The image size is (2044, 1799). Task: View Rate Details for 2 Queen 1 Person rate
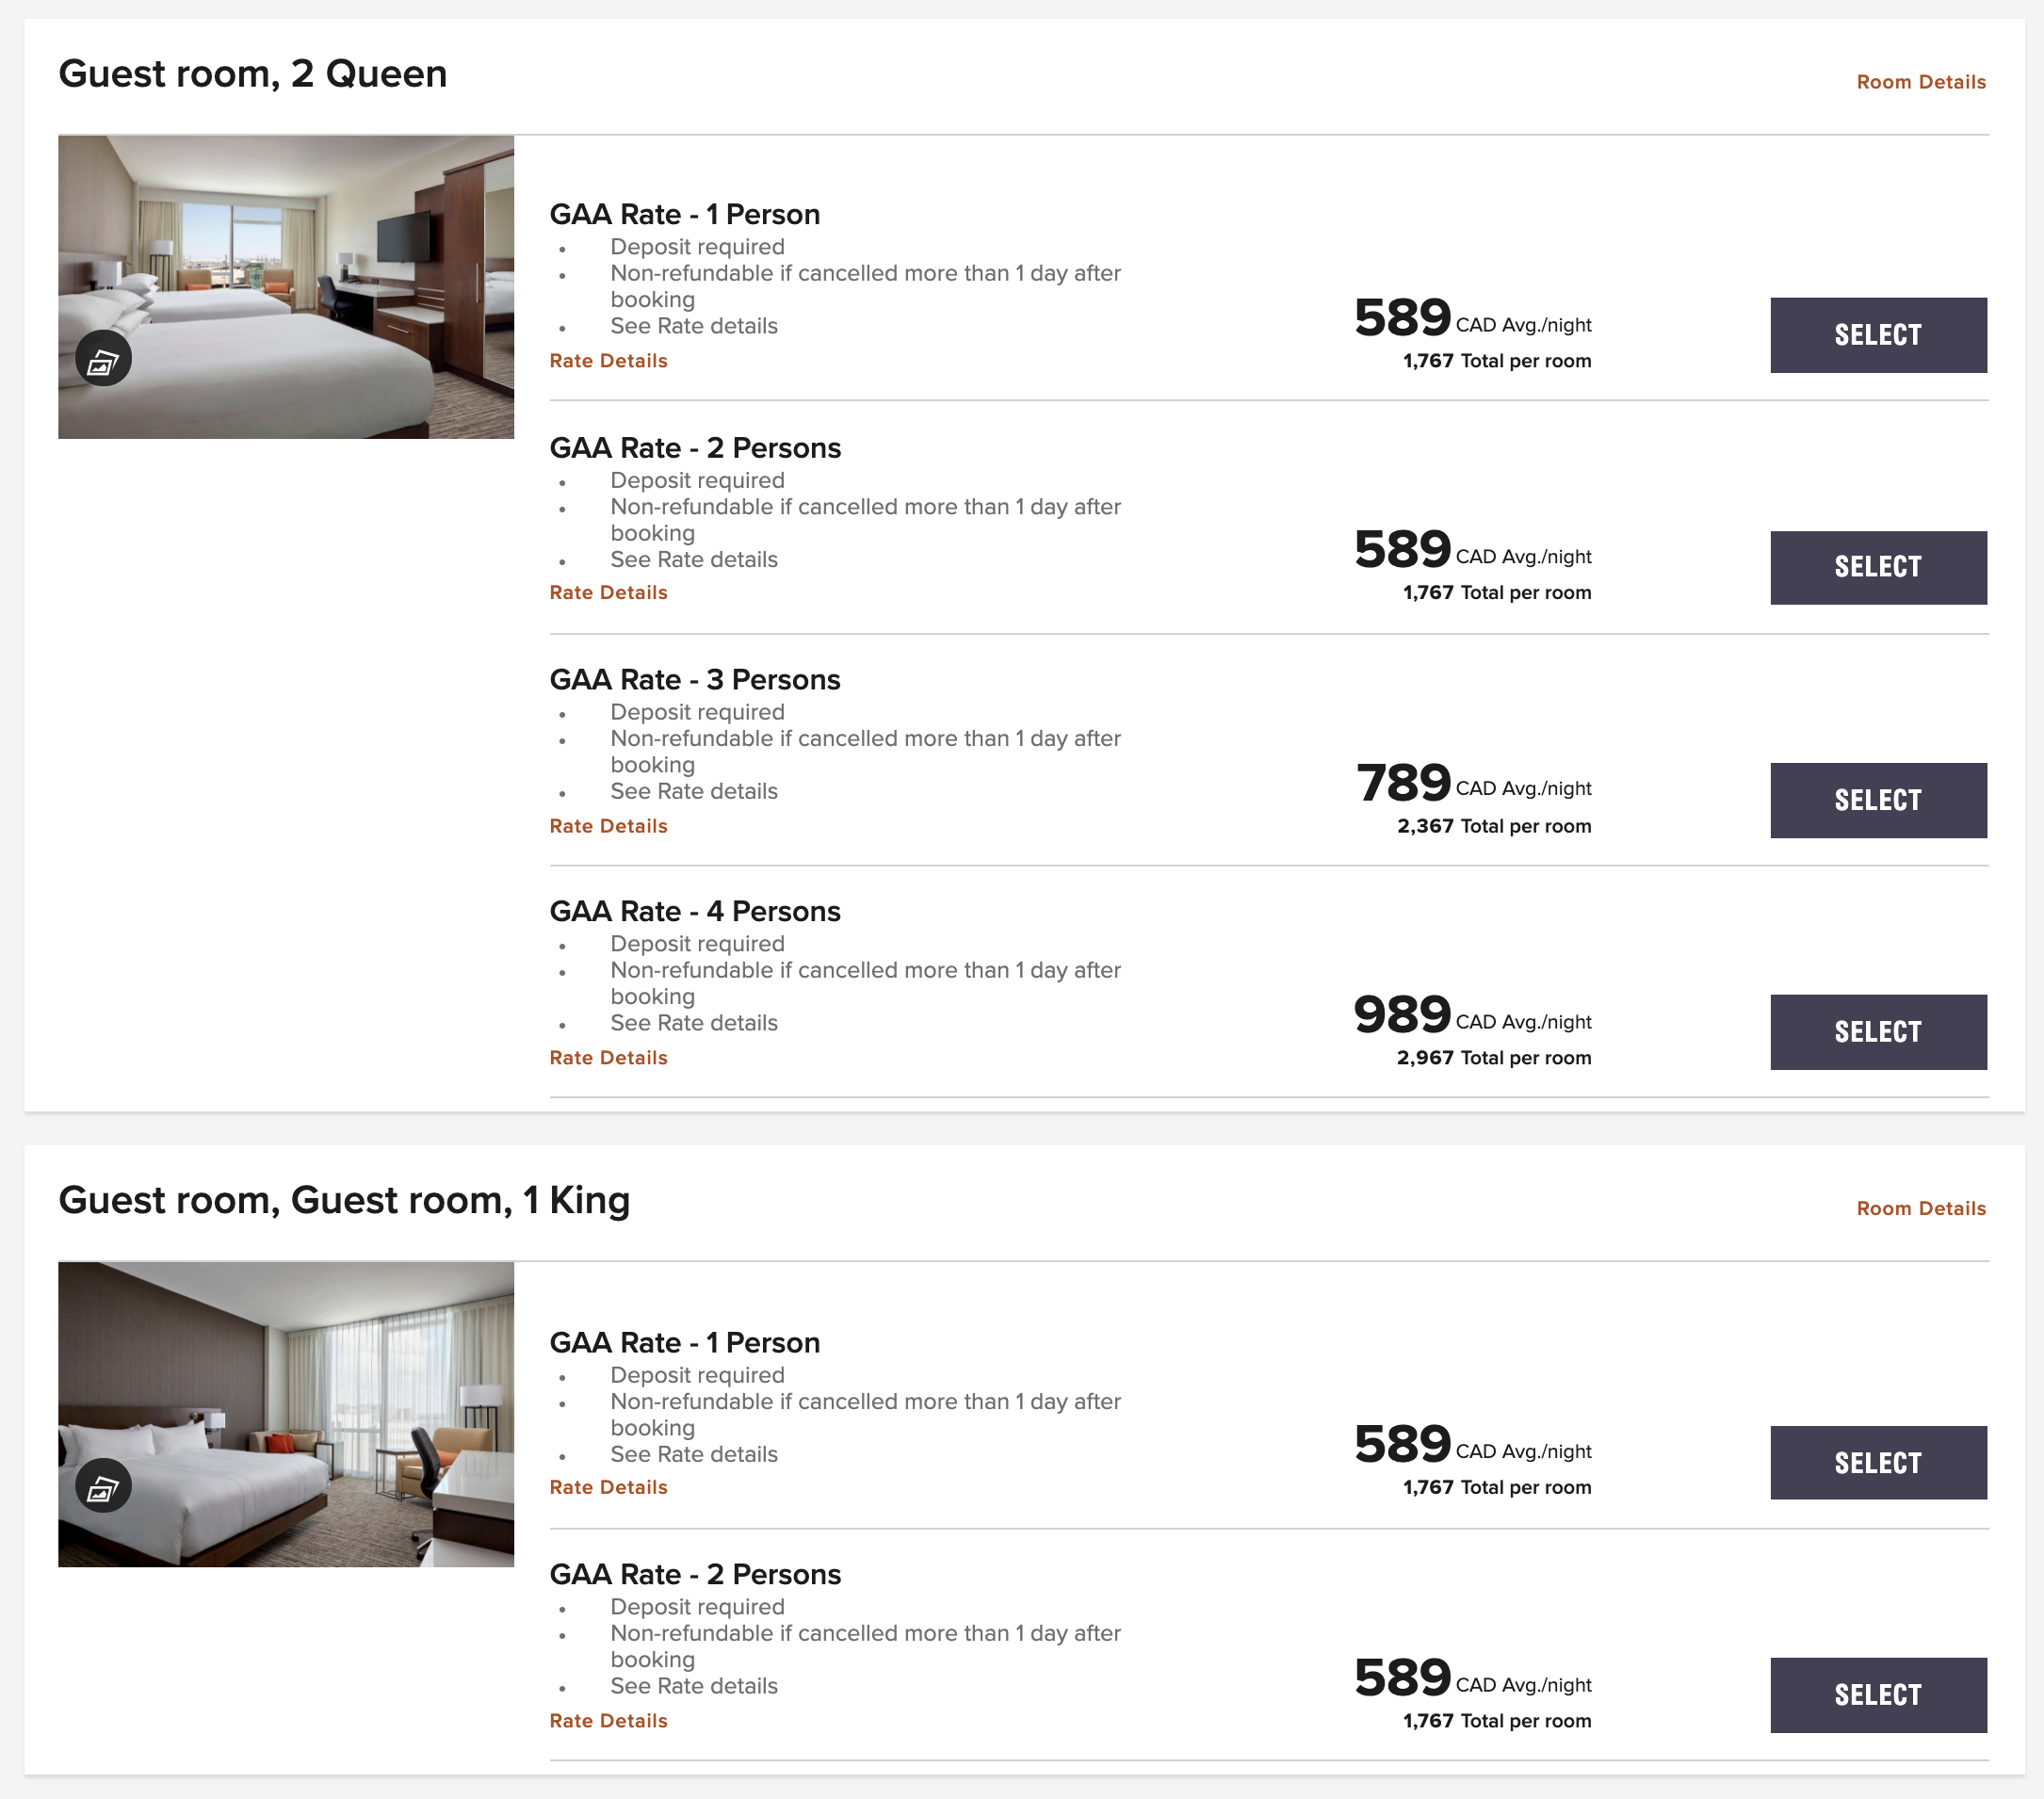(x=608, y=361)
